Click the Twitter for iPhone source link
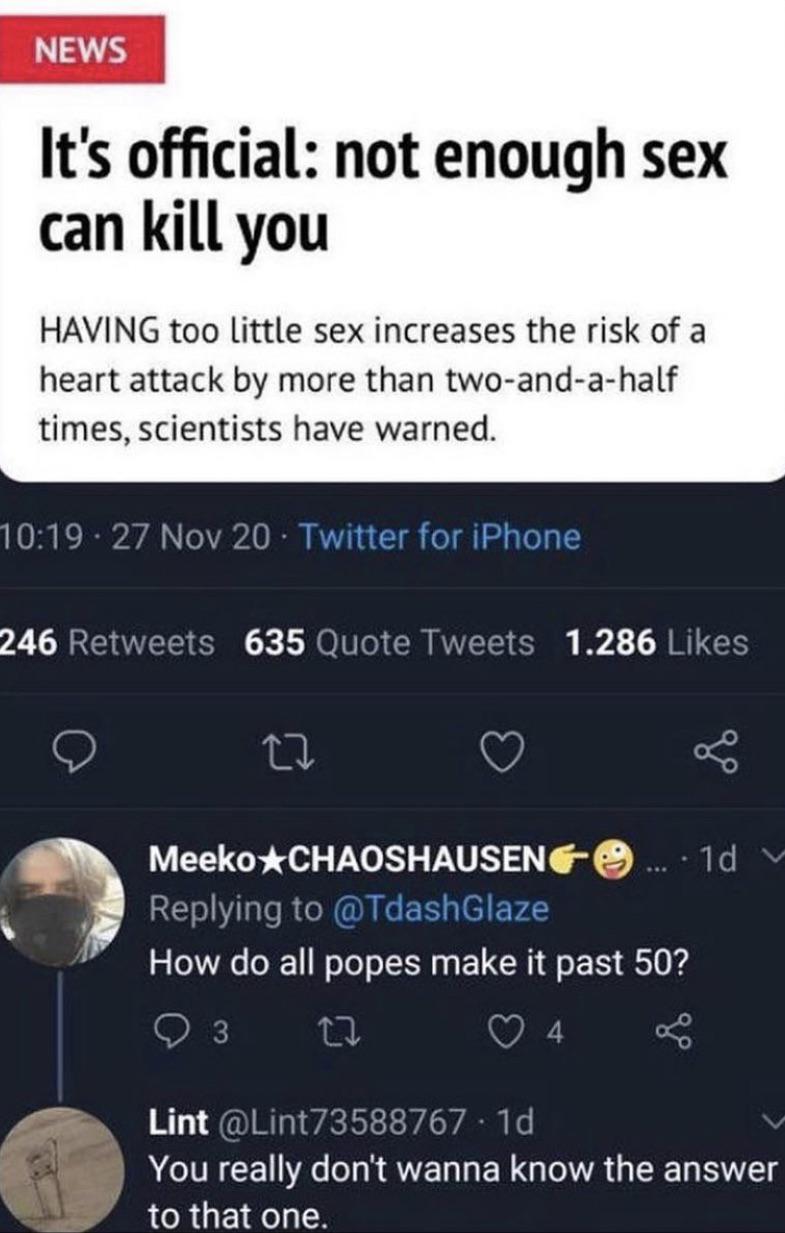 pyautogui.click(x=439, y=538)
